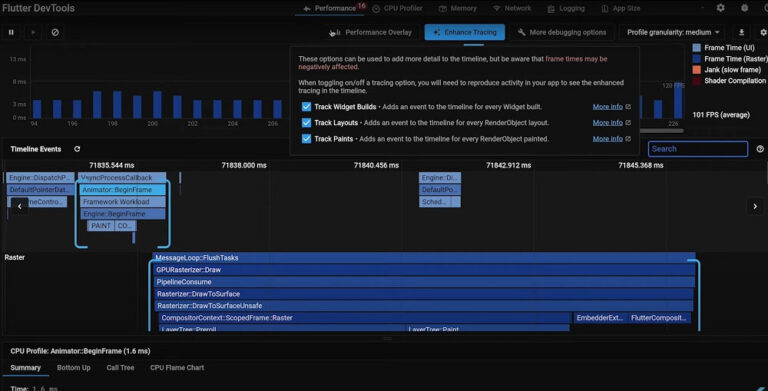
Task: Uncheck Track Widget Builds
Action: (306, 107)
